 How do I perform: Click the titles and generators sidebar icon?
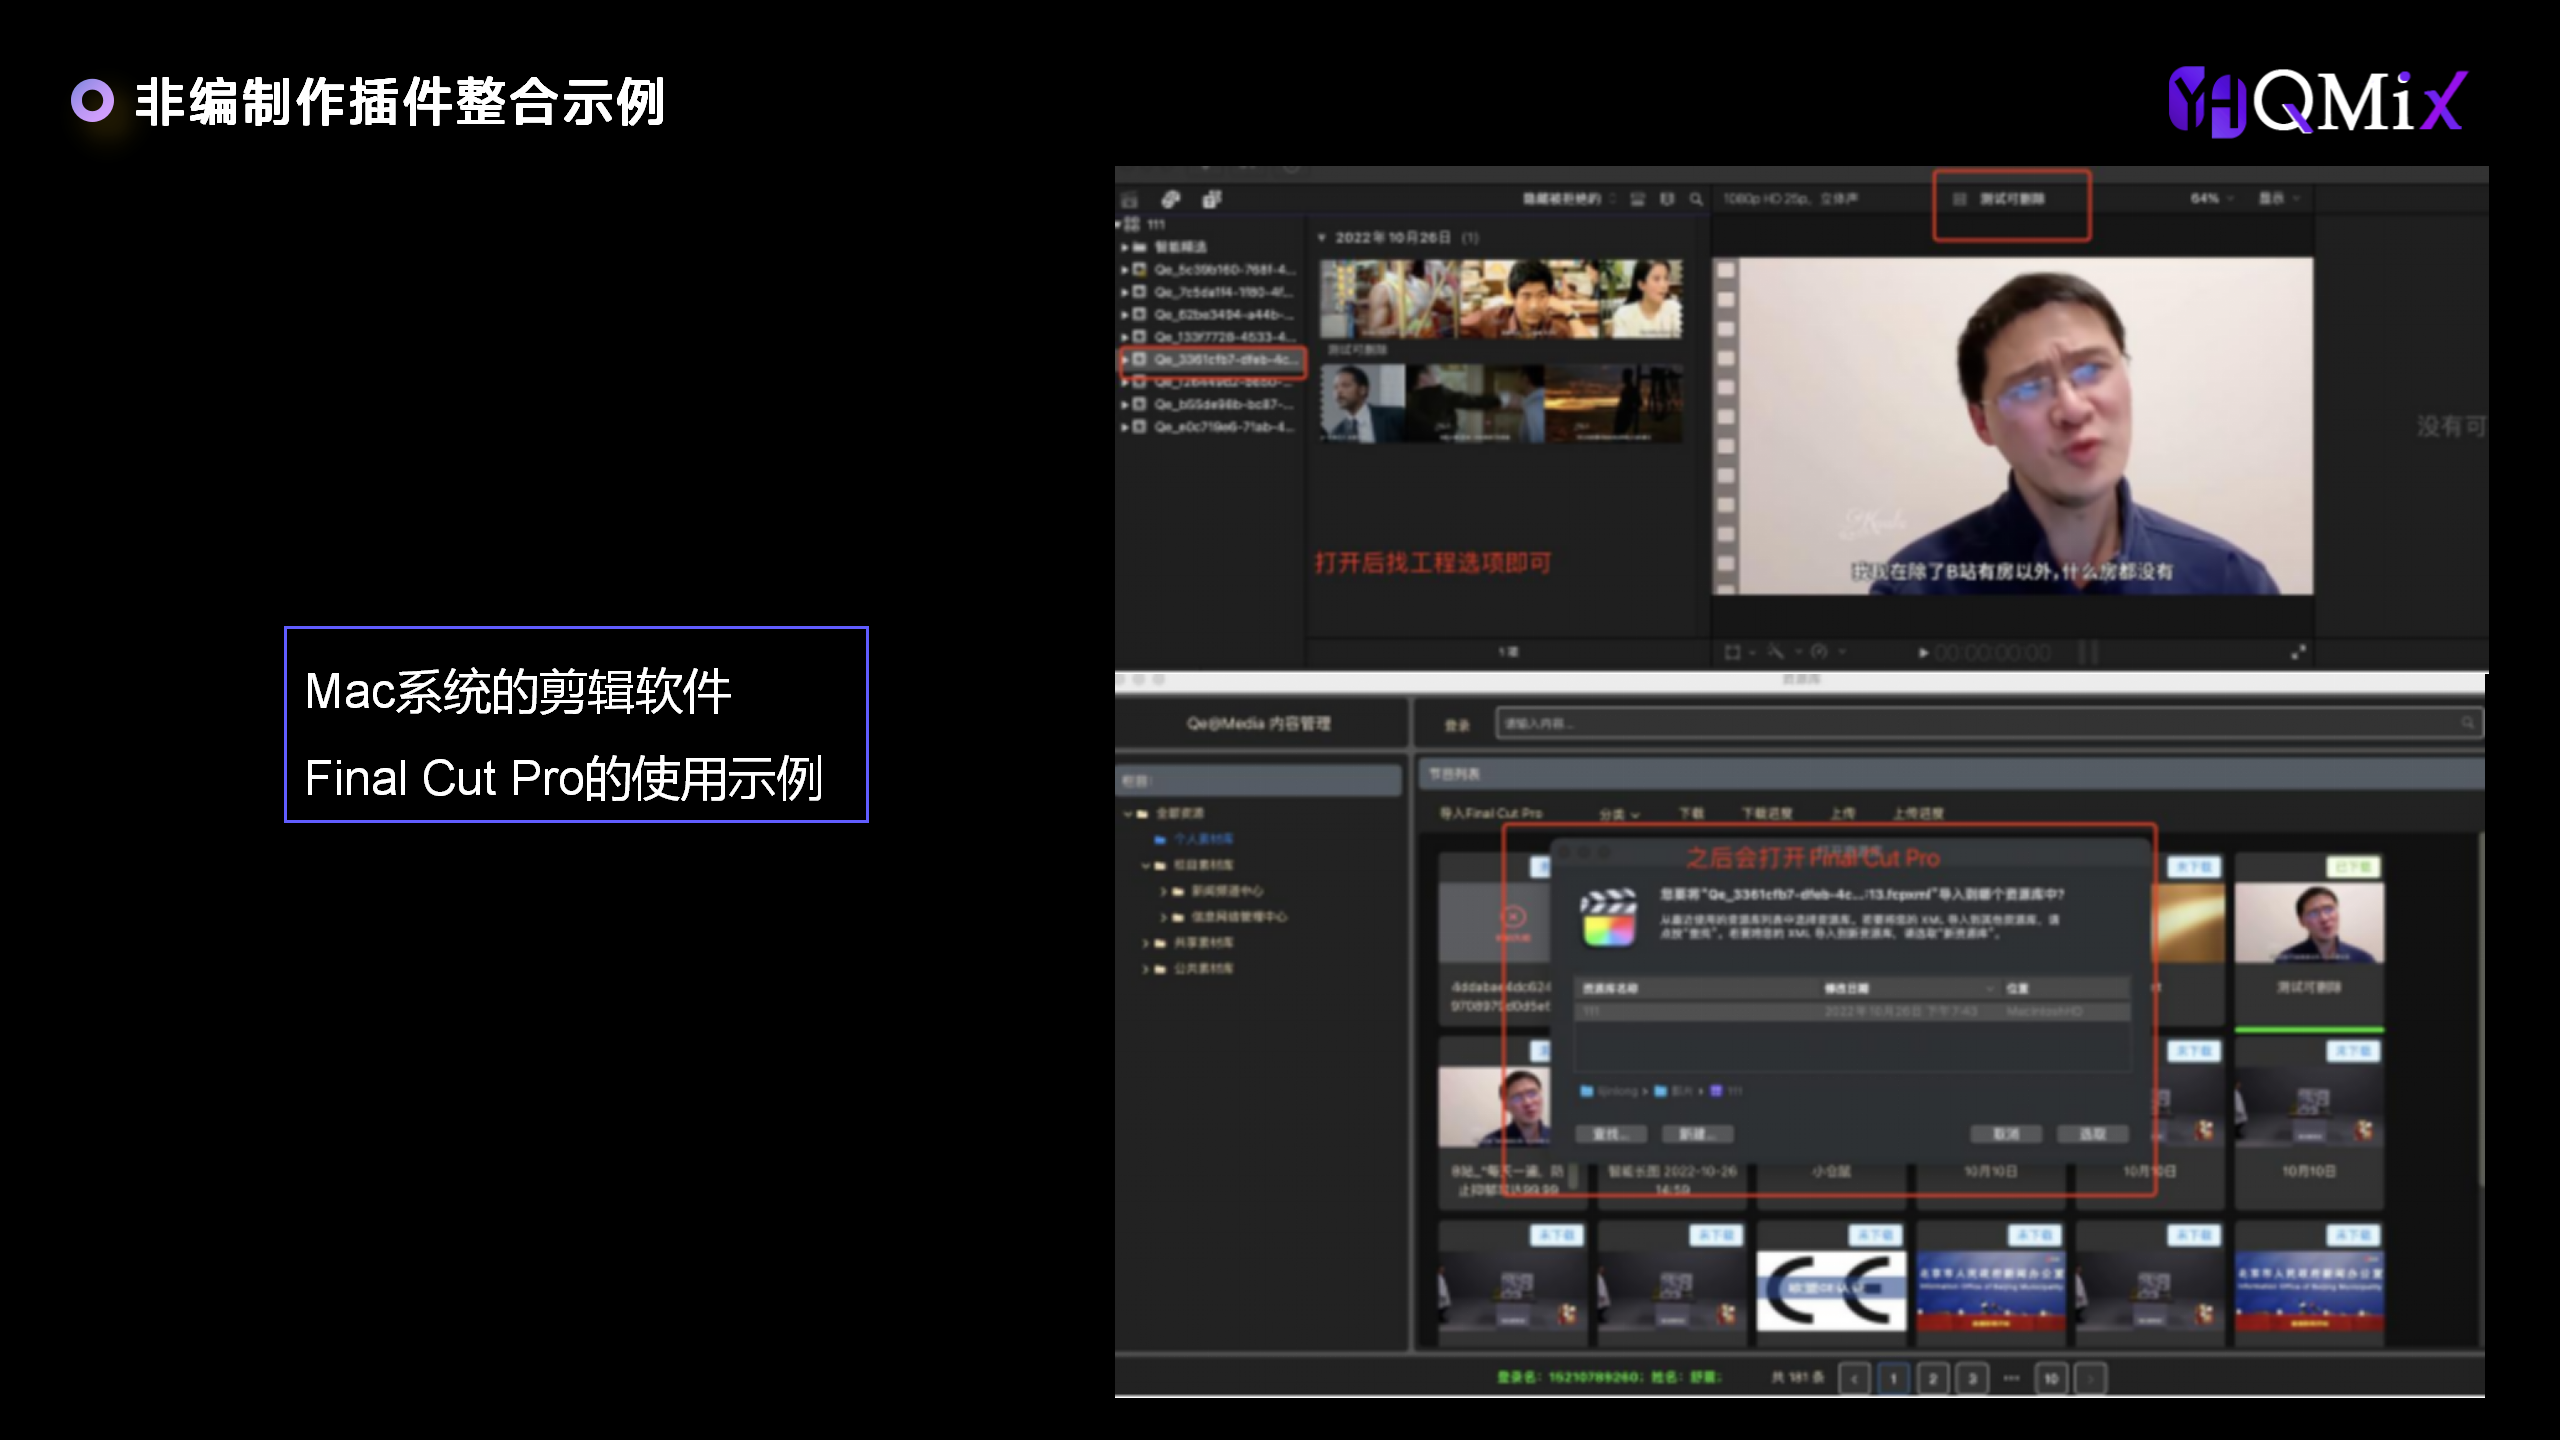pos(1211,199)
